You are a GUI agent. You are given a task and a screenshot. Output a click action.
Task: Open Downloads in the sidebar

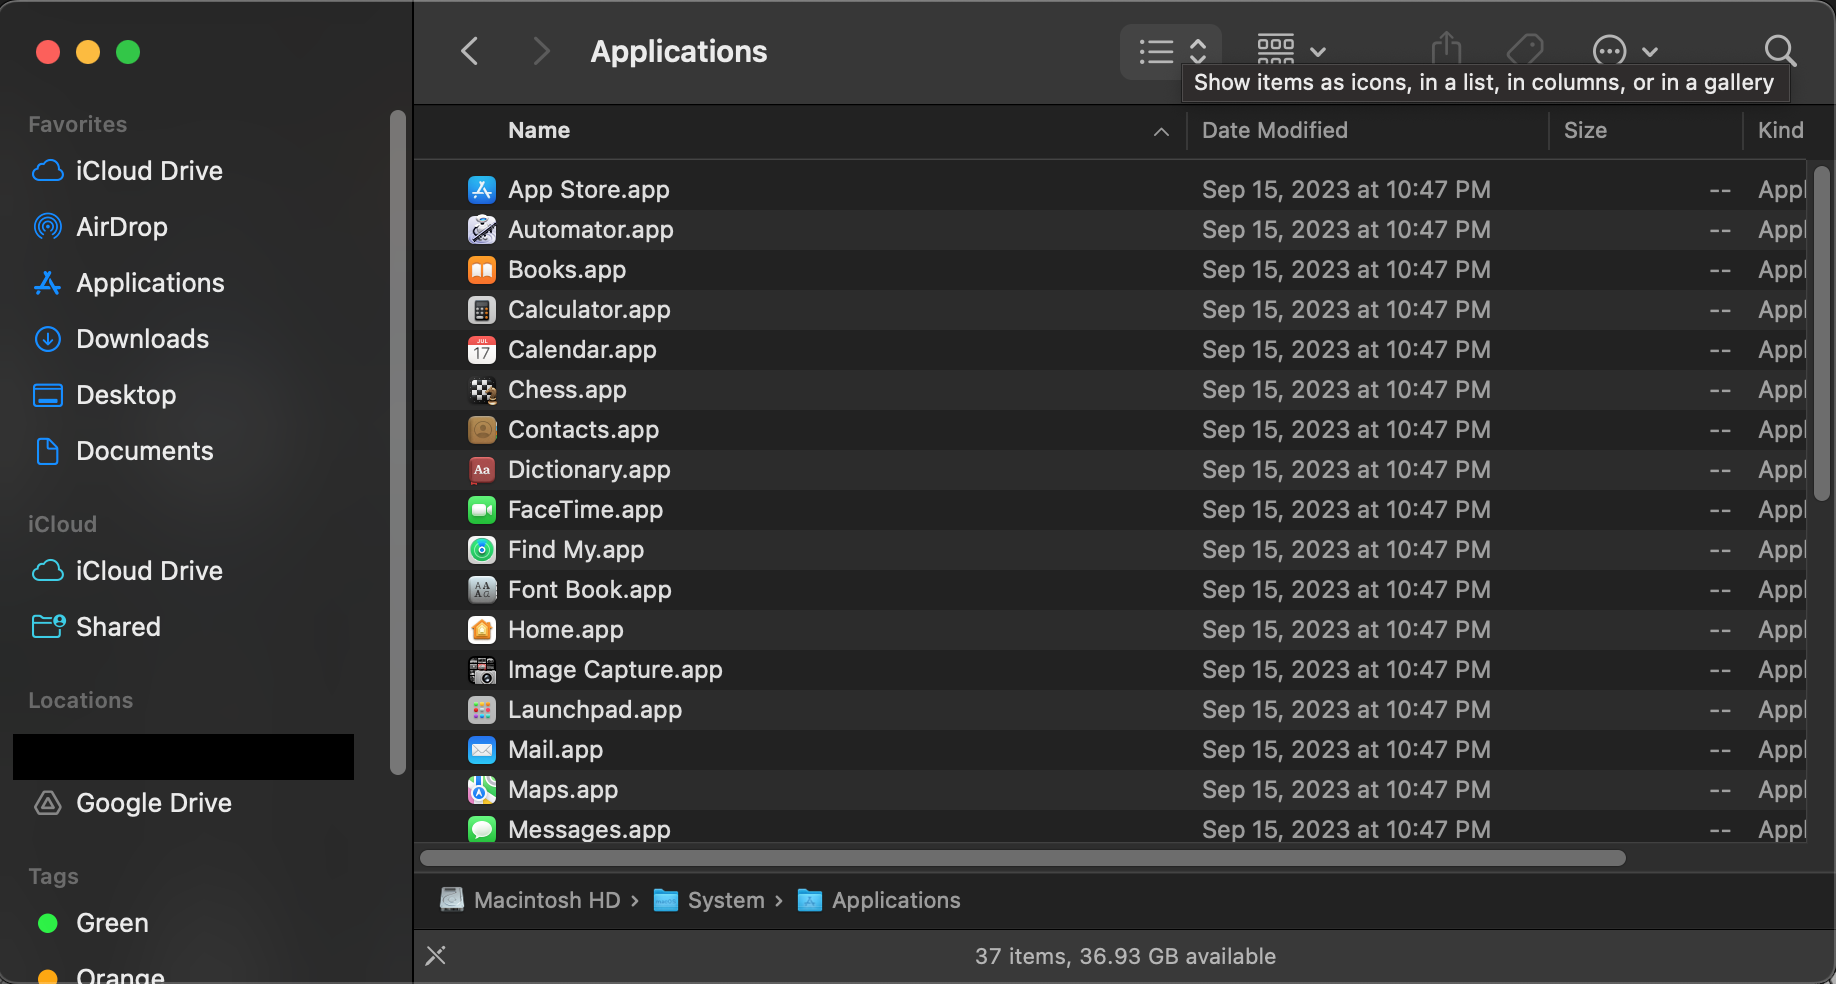click(x=120, y=339)
